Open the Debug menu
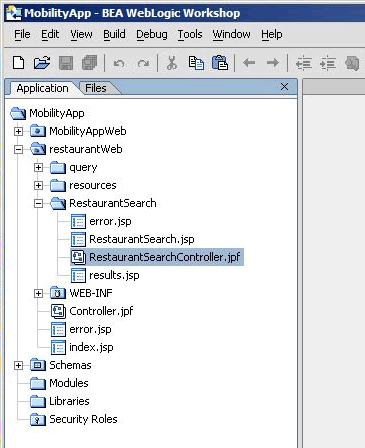 [x=152, y=34]
